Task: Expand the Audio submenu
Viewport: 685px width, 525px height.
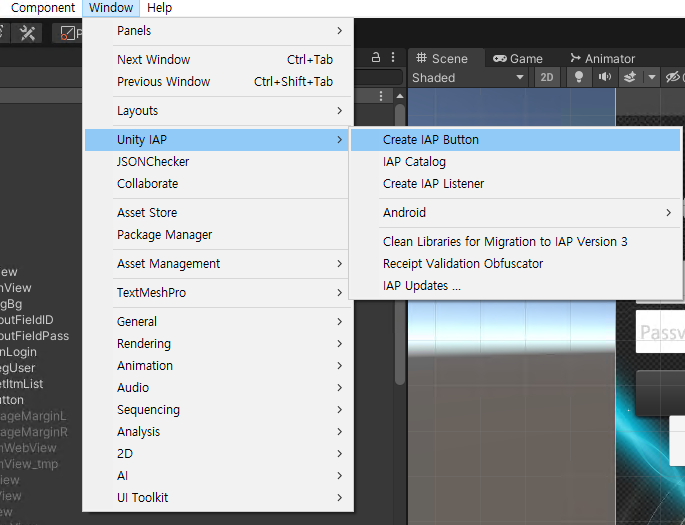Action: point(218,388)
